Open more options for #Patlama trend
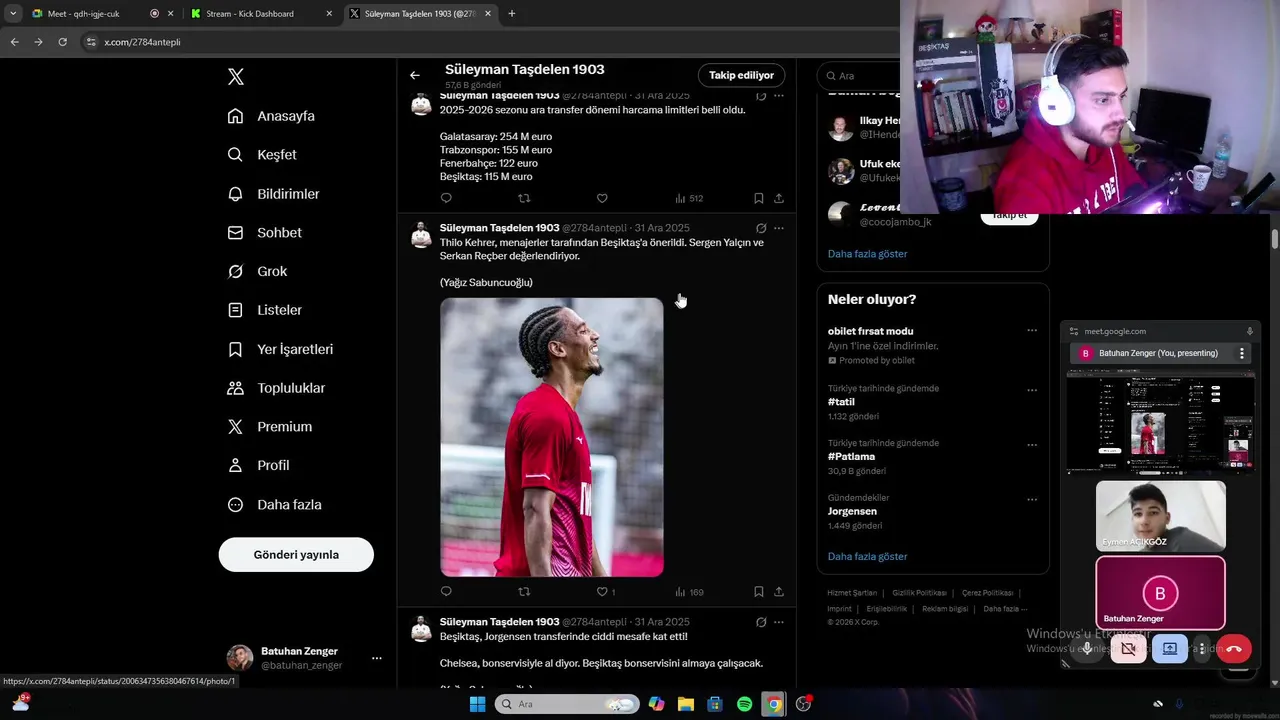1280x720 pixels. [1032, 445]
